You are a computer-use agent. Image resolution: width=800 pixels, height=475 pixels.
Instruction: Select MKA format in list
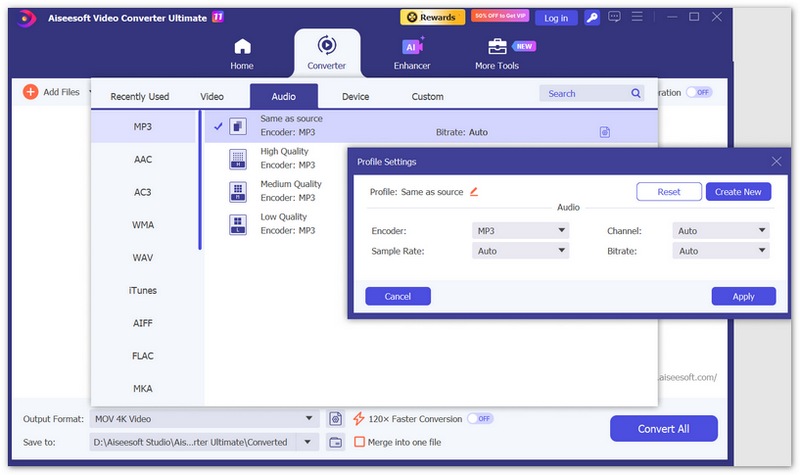[143, 388]
